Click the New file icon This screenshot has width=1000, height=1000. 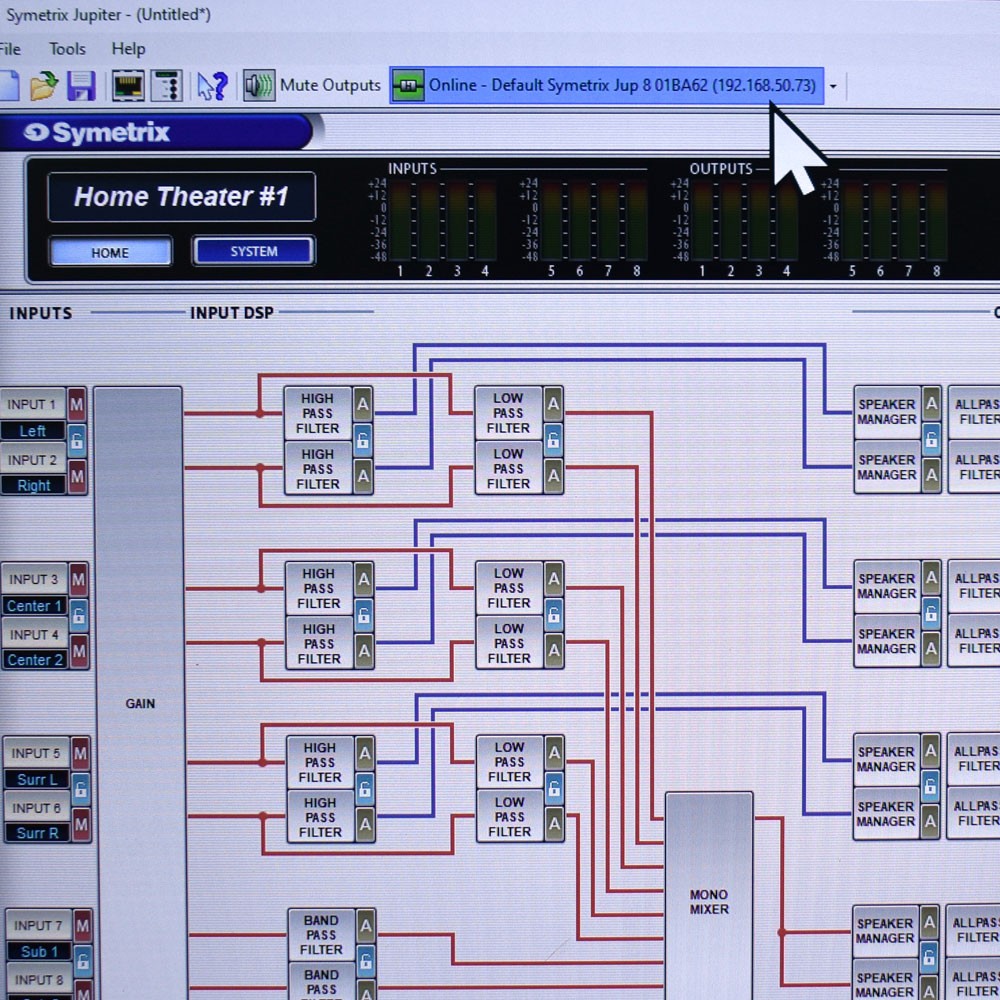coord(9,85)
